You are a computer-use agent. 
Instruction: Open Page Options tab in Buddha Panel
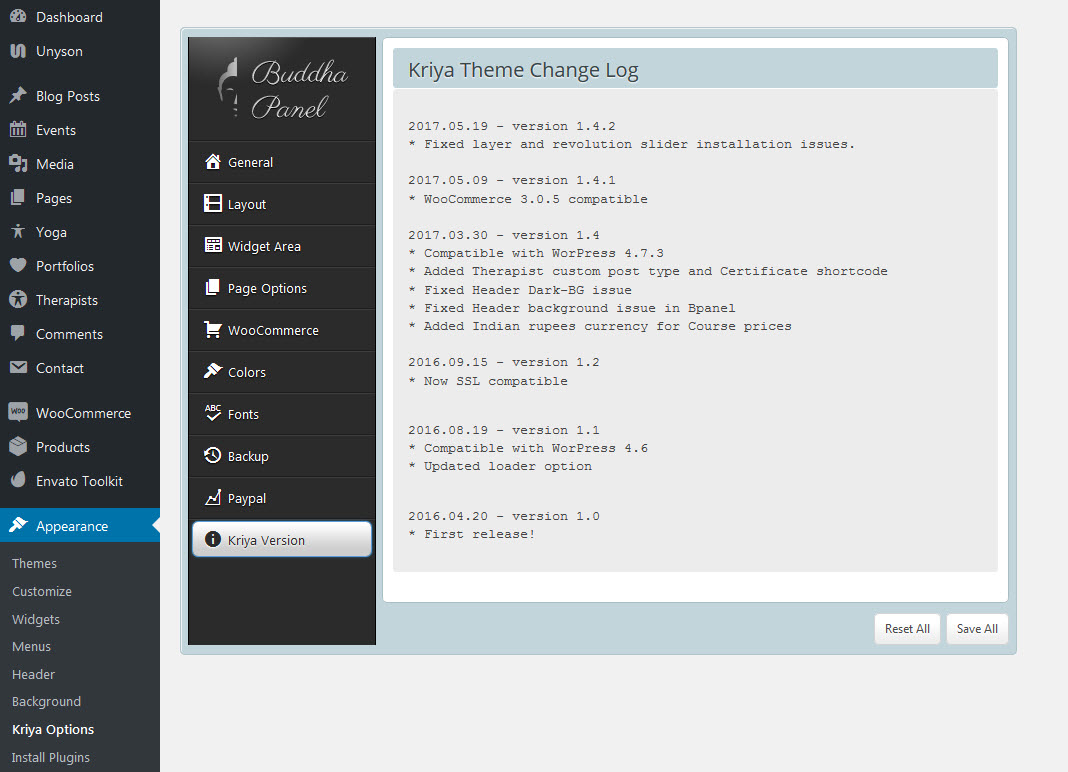click(x=267, y=288)
